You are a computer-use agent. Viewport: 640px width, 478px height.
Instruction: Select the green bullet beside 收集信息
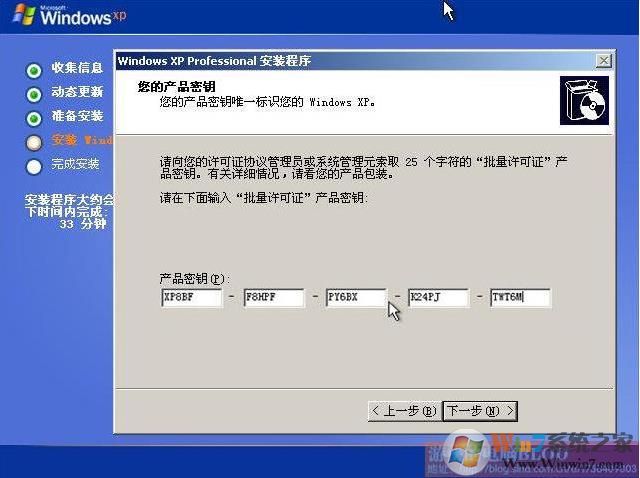pos(34,69)
